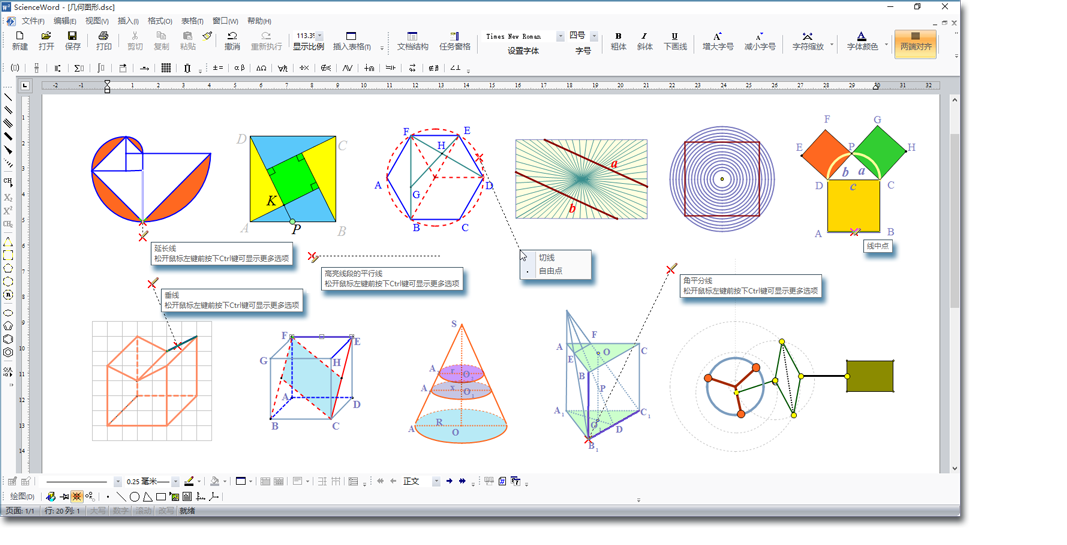The height and width of the screenshot is (545, 1067).
Task: Open the 文档结构 document structure panel
Action: click(412, 40)
